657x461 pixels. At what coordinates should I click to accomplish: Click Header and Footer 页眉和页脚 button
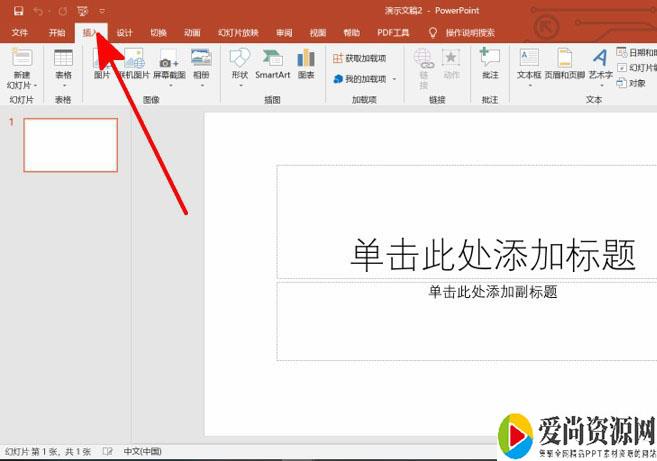[565, 58]
